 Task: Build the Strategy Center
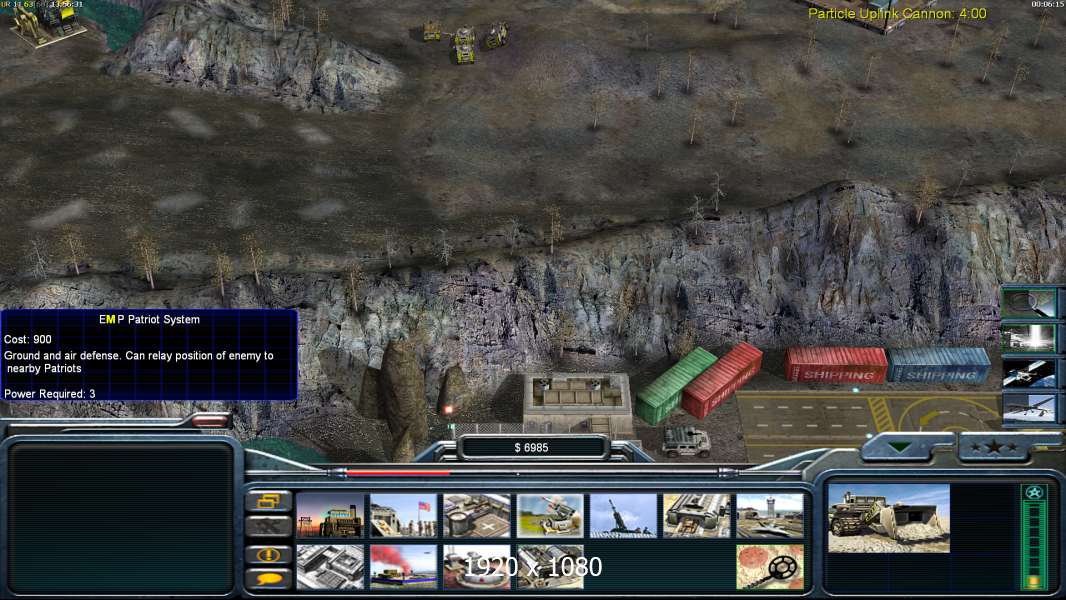pos(330,567)
